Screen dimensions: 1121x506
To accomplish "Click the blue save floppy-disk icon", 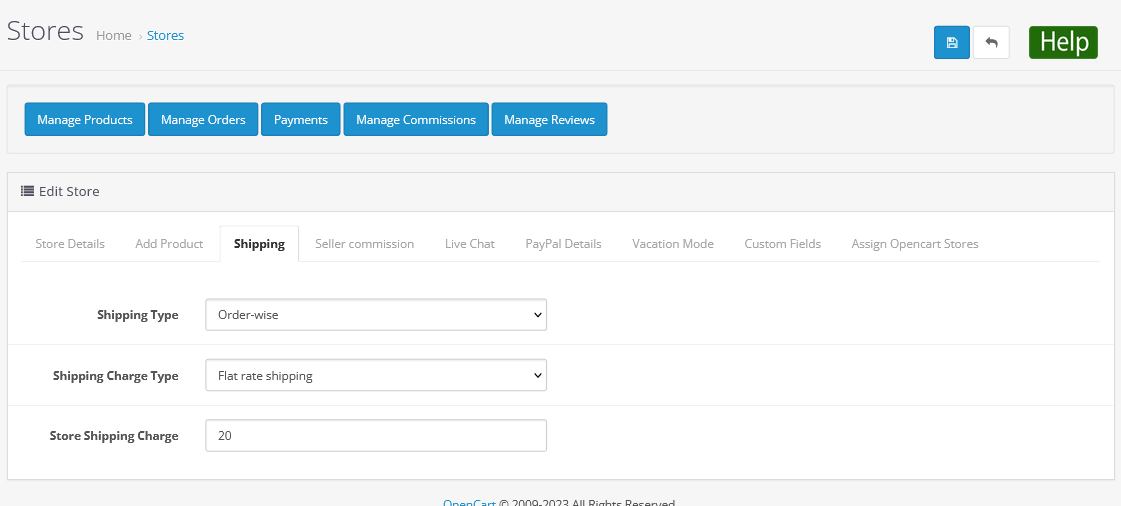I will tap(952, 42).
